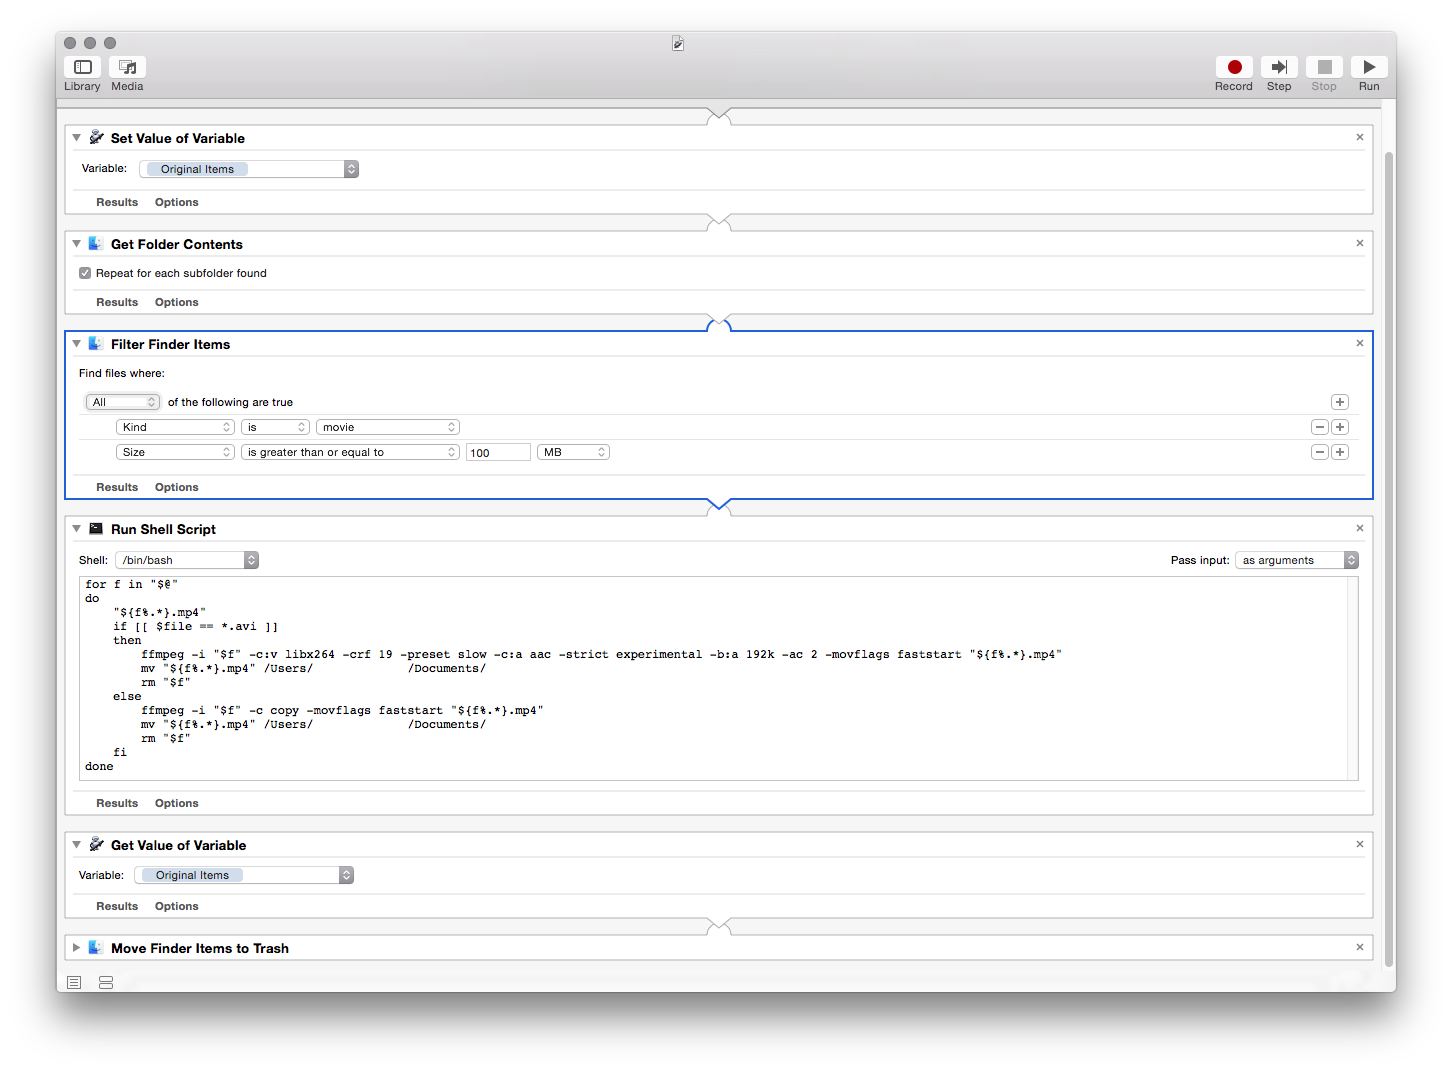Open the Kind attribute dropdown
Screen dimensions: 1452x1072
pyautogui.click(x=175, y=427)
